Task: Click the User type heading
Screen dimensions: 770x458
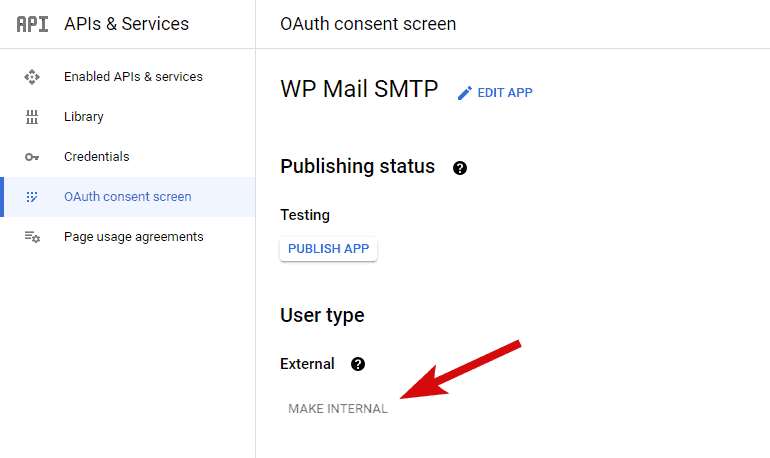Action: click(322, 316)
